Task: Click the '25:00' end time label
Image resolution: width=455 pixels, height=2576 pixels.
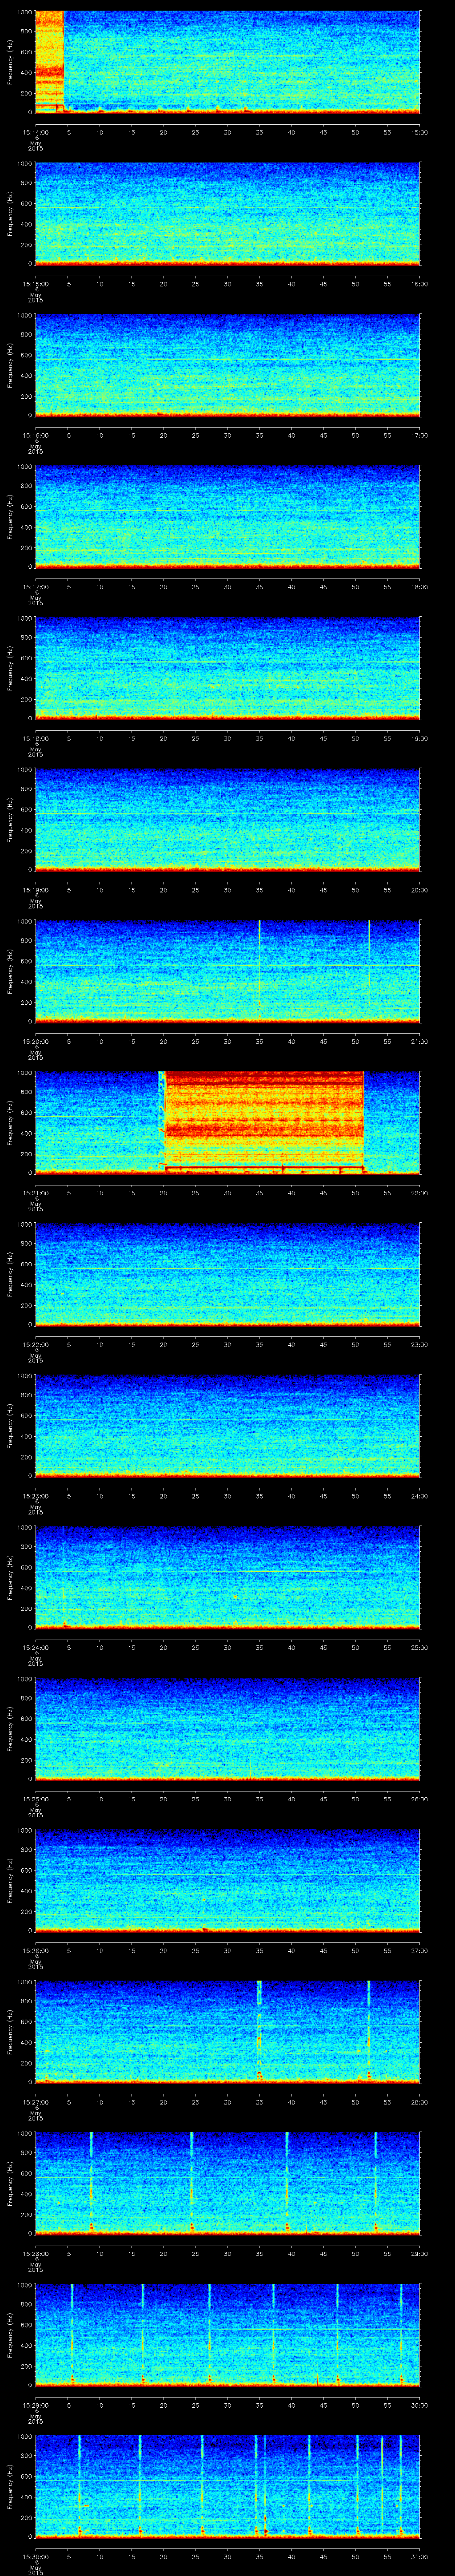Action: tap(420, 1647)
